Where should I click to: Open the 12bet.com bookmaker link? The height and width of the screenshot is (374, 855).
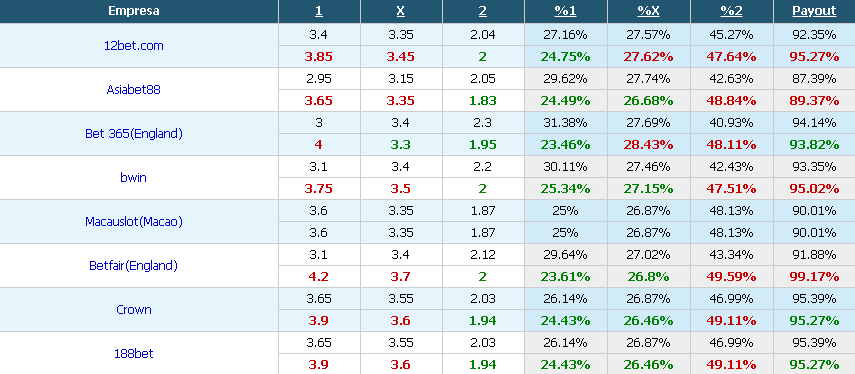coord(134,46)
